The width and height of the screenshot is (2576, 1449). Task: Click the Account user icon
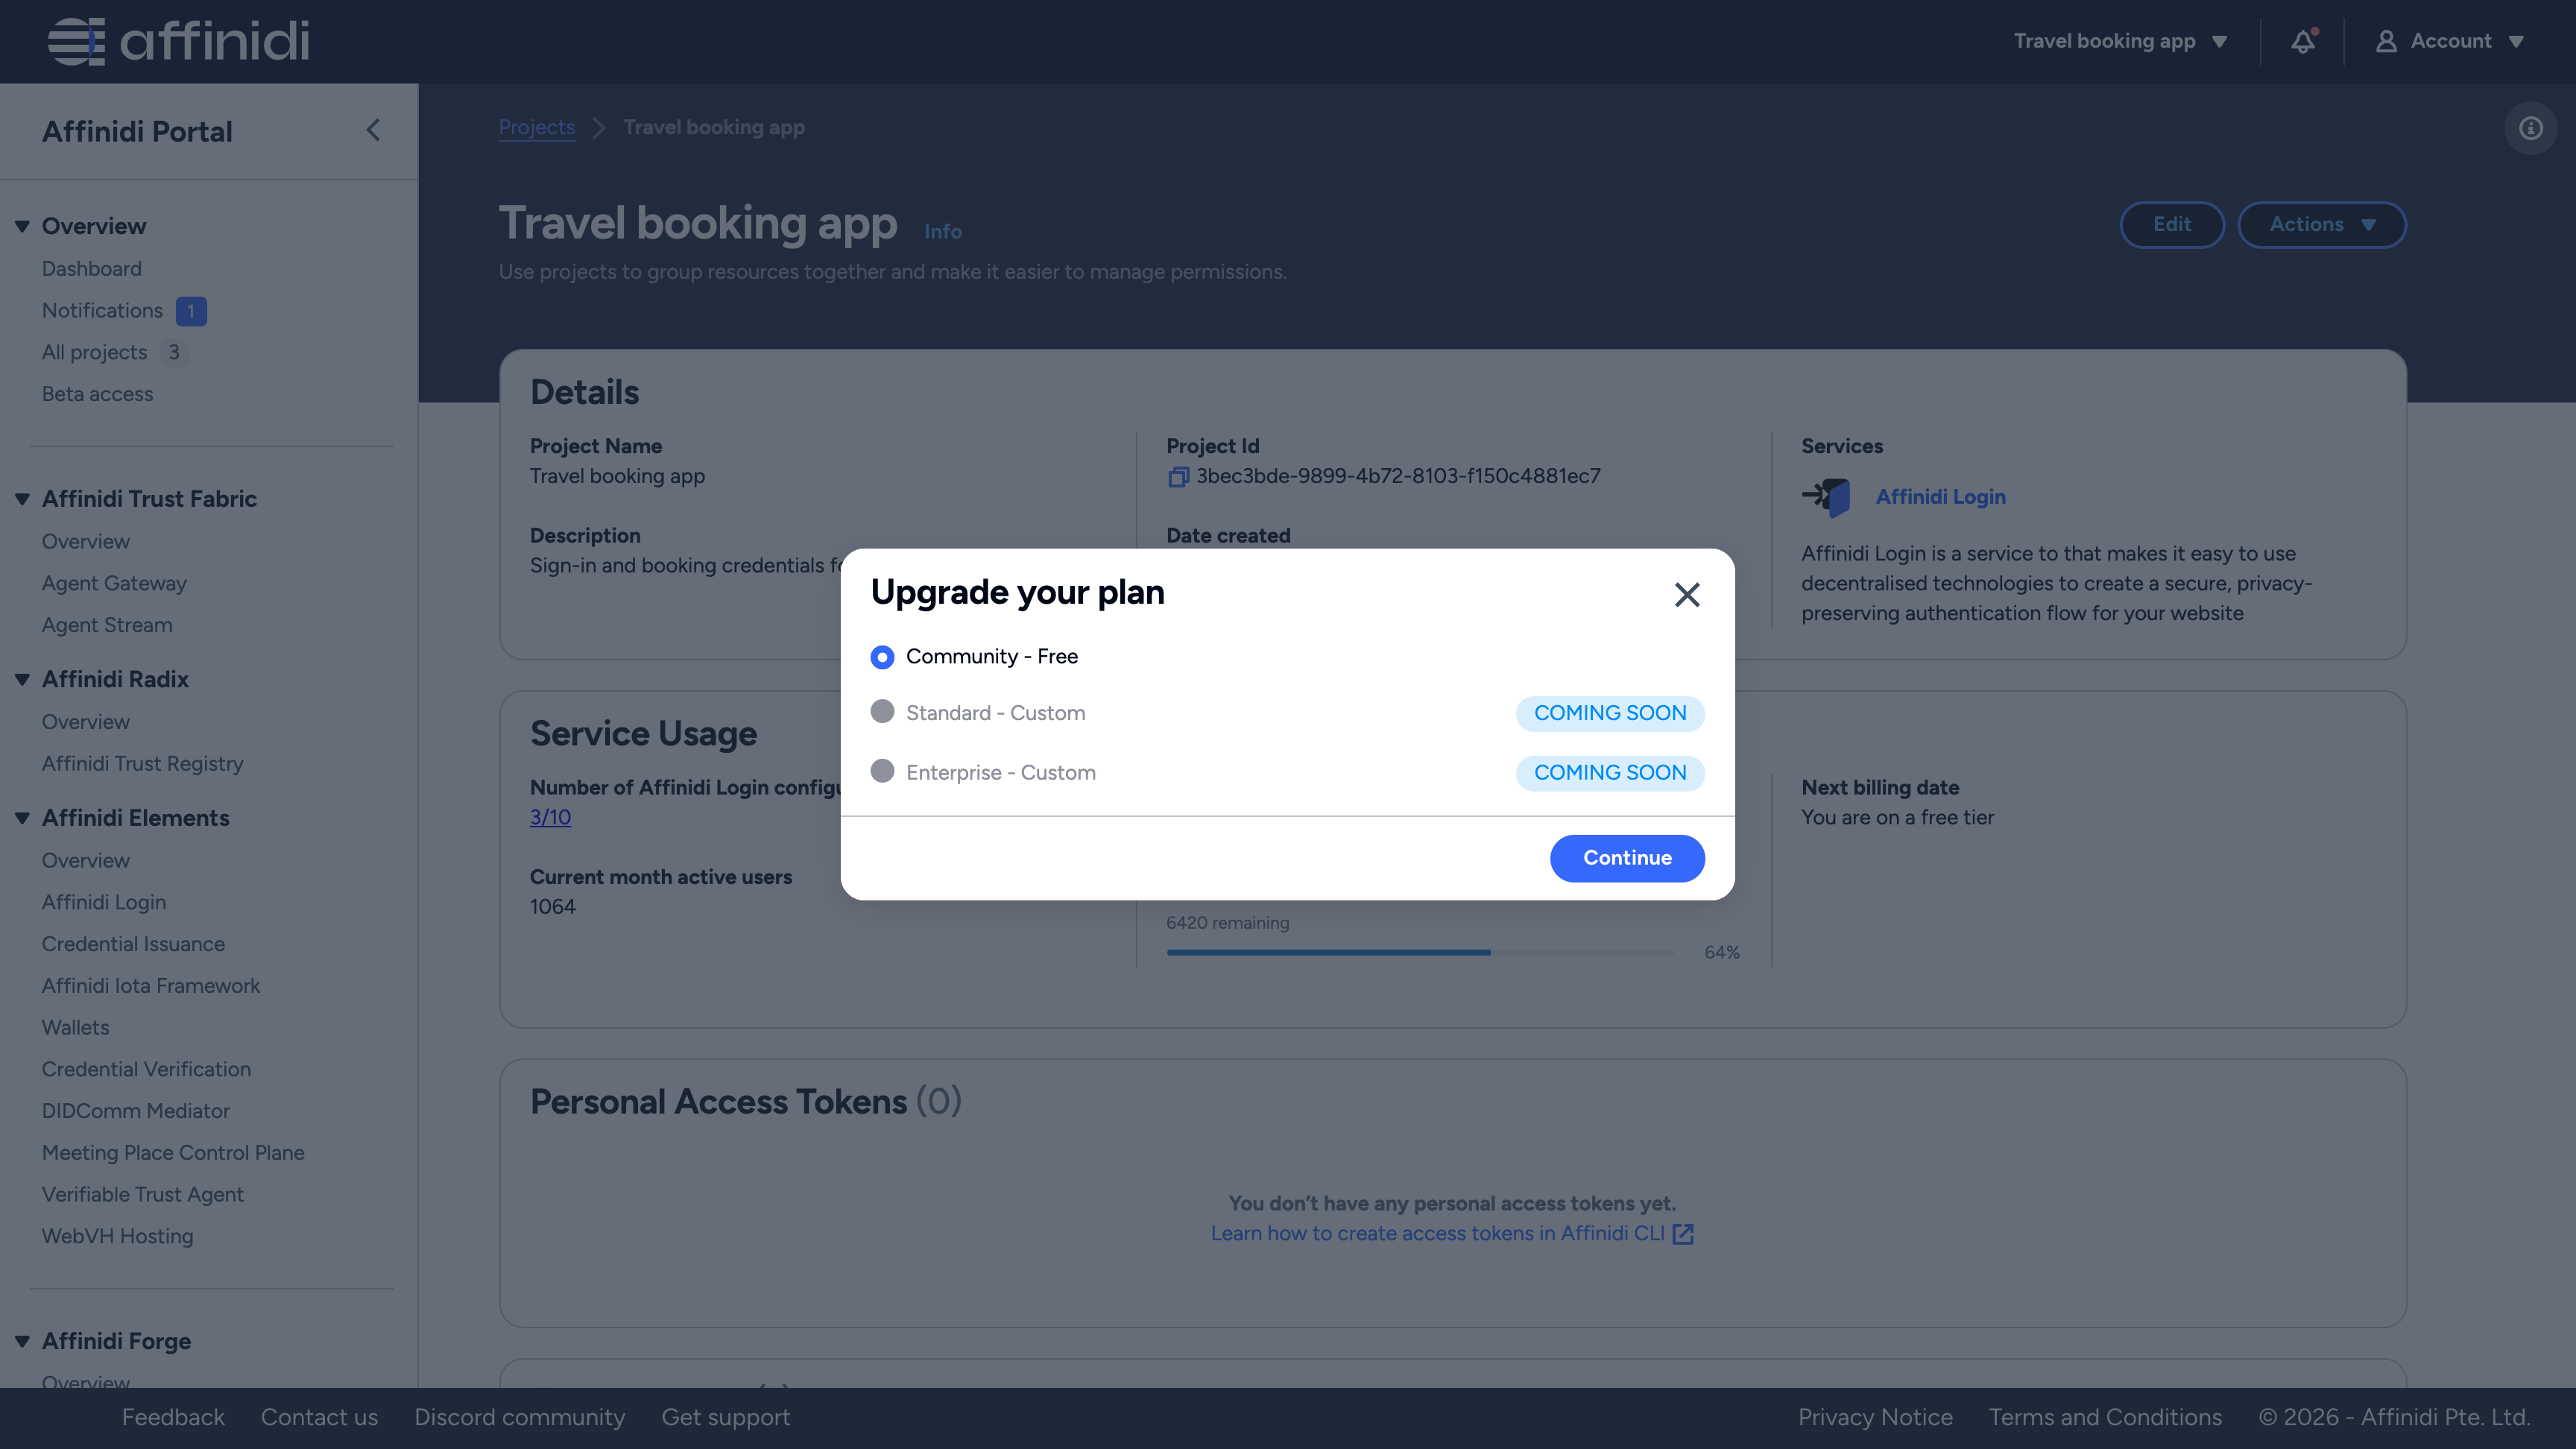(2386, 41)
